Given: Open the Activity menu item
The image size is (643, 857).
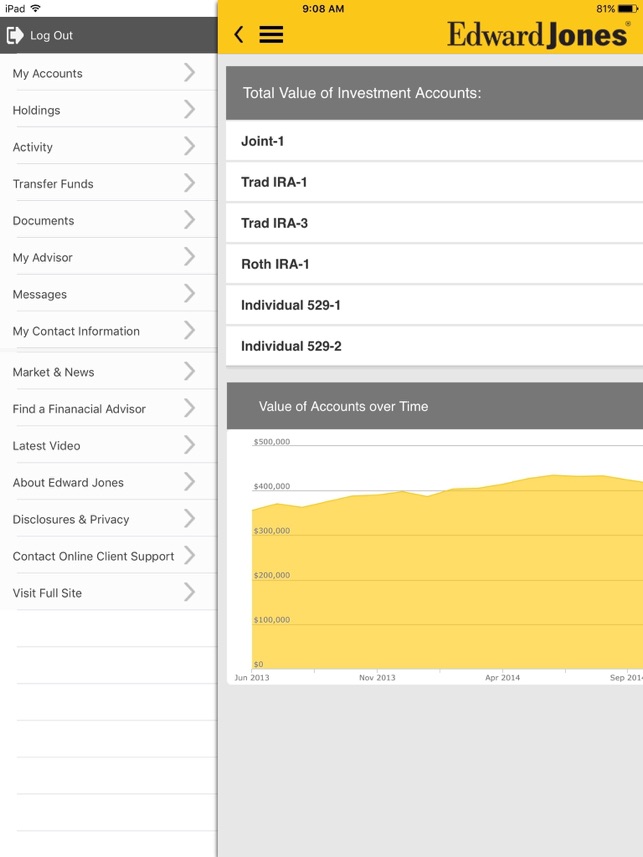Looking at the screenshot, I should tap(108, 146).
